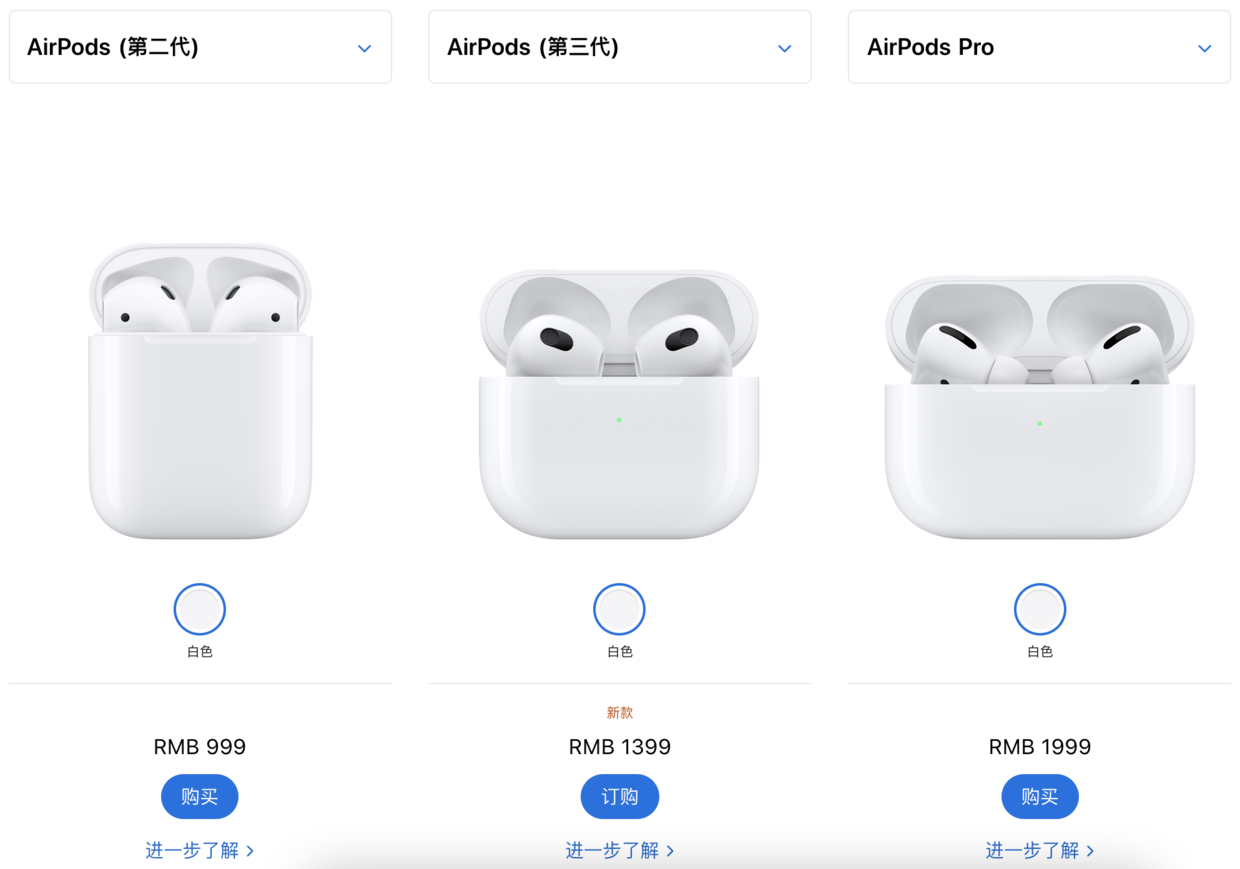Viewport: 1240px width, 869px height.
Task: Click the third-generation AirPods product image
Action: 620,404
